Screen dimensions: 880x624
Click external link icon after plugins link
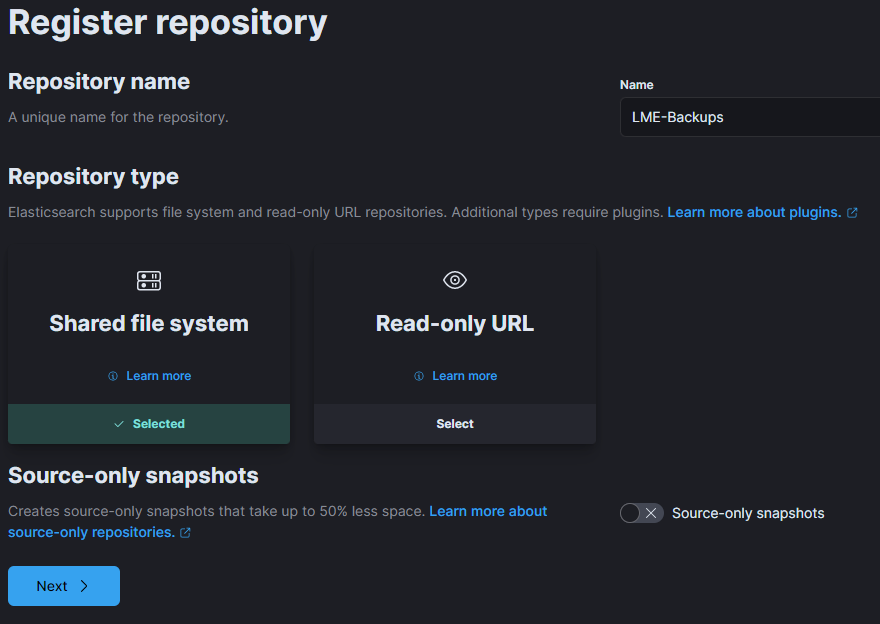coord(852,213)
